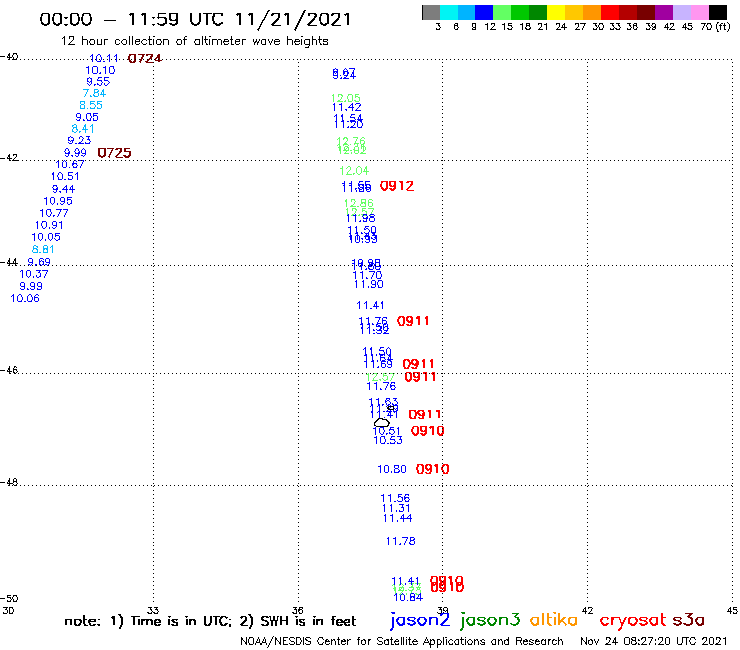This screenshot has height=650, width=740.
Task: Select the green reading 12.04
Action: [354, 171]
